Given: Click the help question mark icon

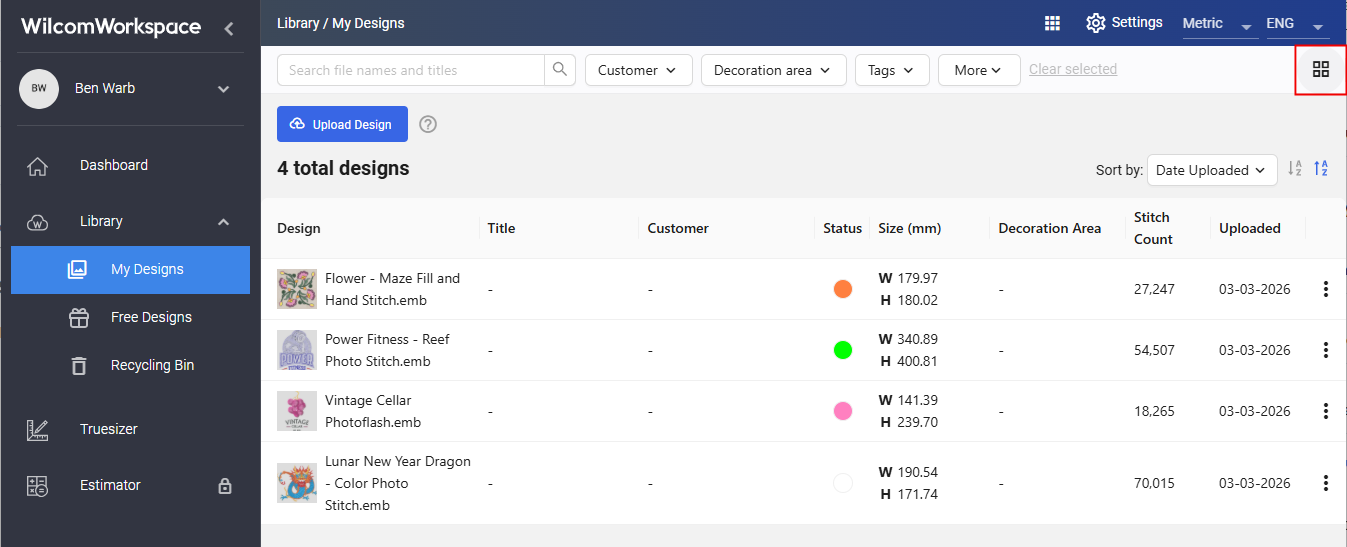Looking at the screenshot, I should pos(428,124).
